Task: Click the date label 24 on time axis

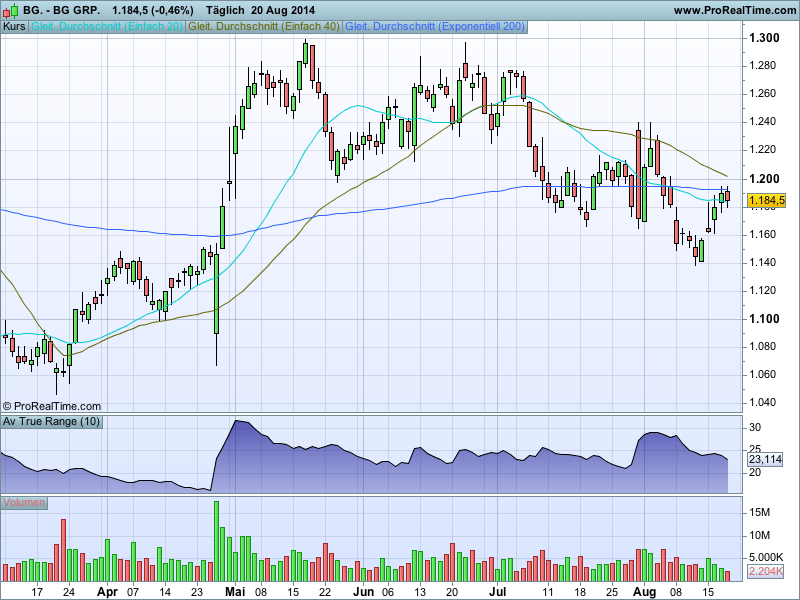Action: [x=68, y=592]
